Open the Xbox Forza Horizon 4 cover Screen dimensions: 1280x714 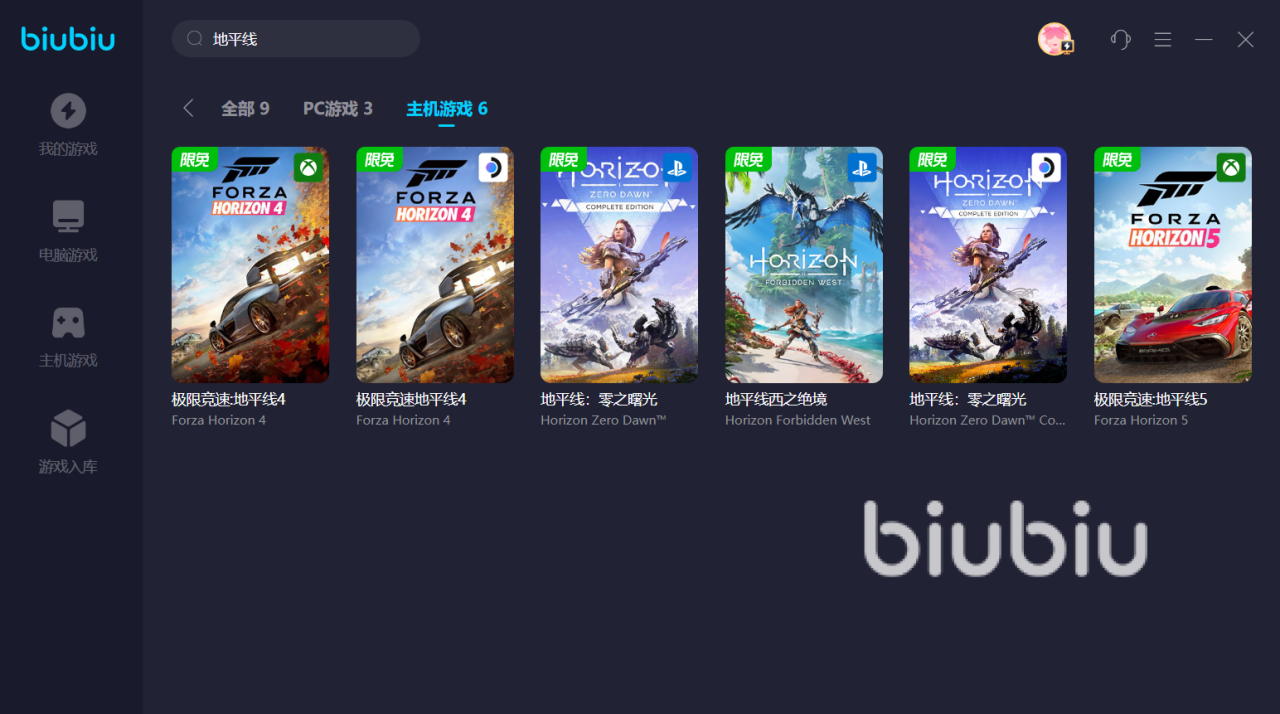coord(250,265)
